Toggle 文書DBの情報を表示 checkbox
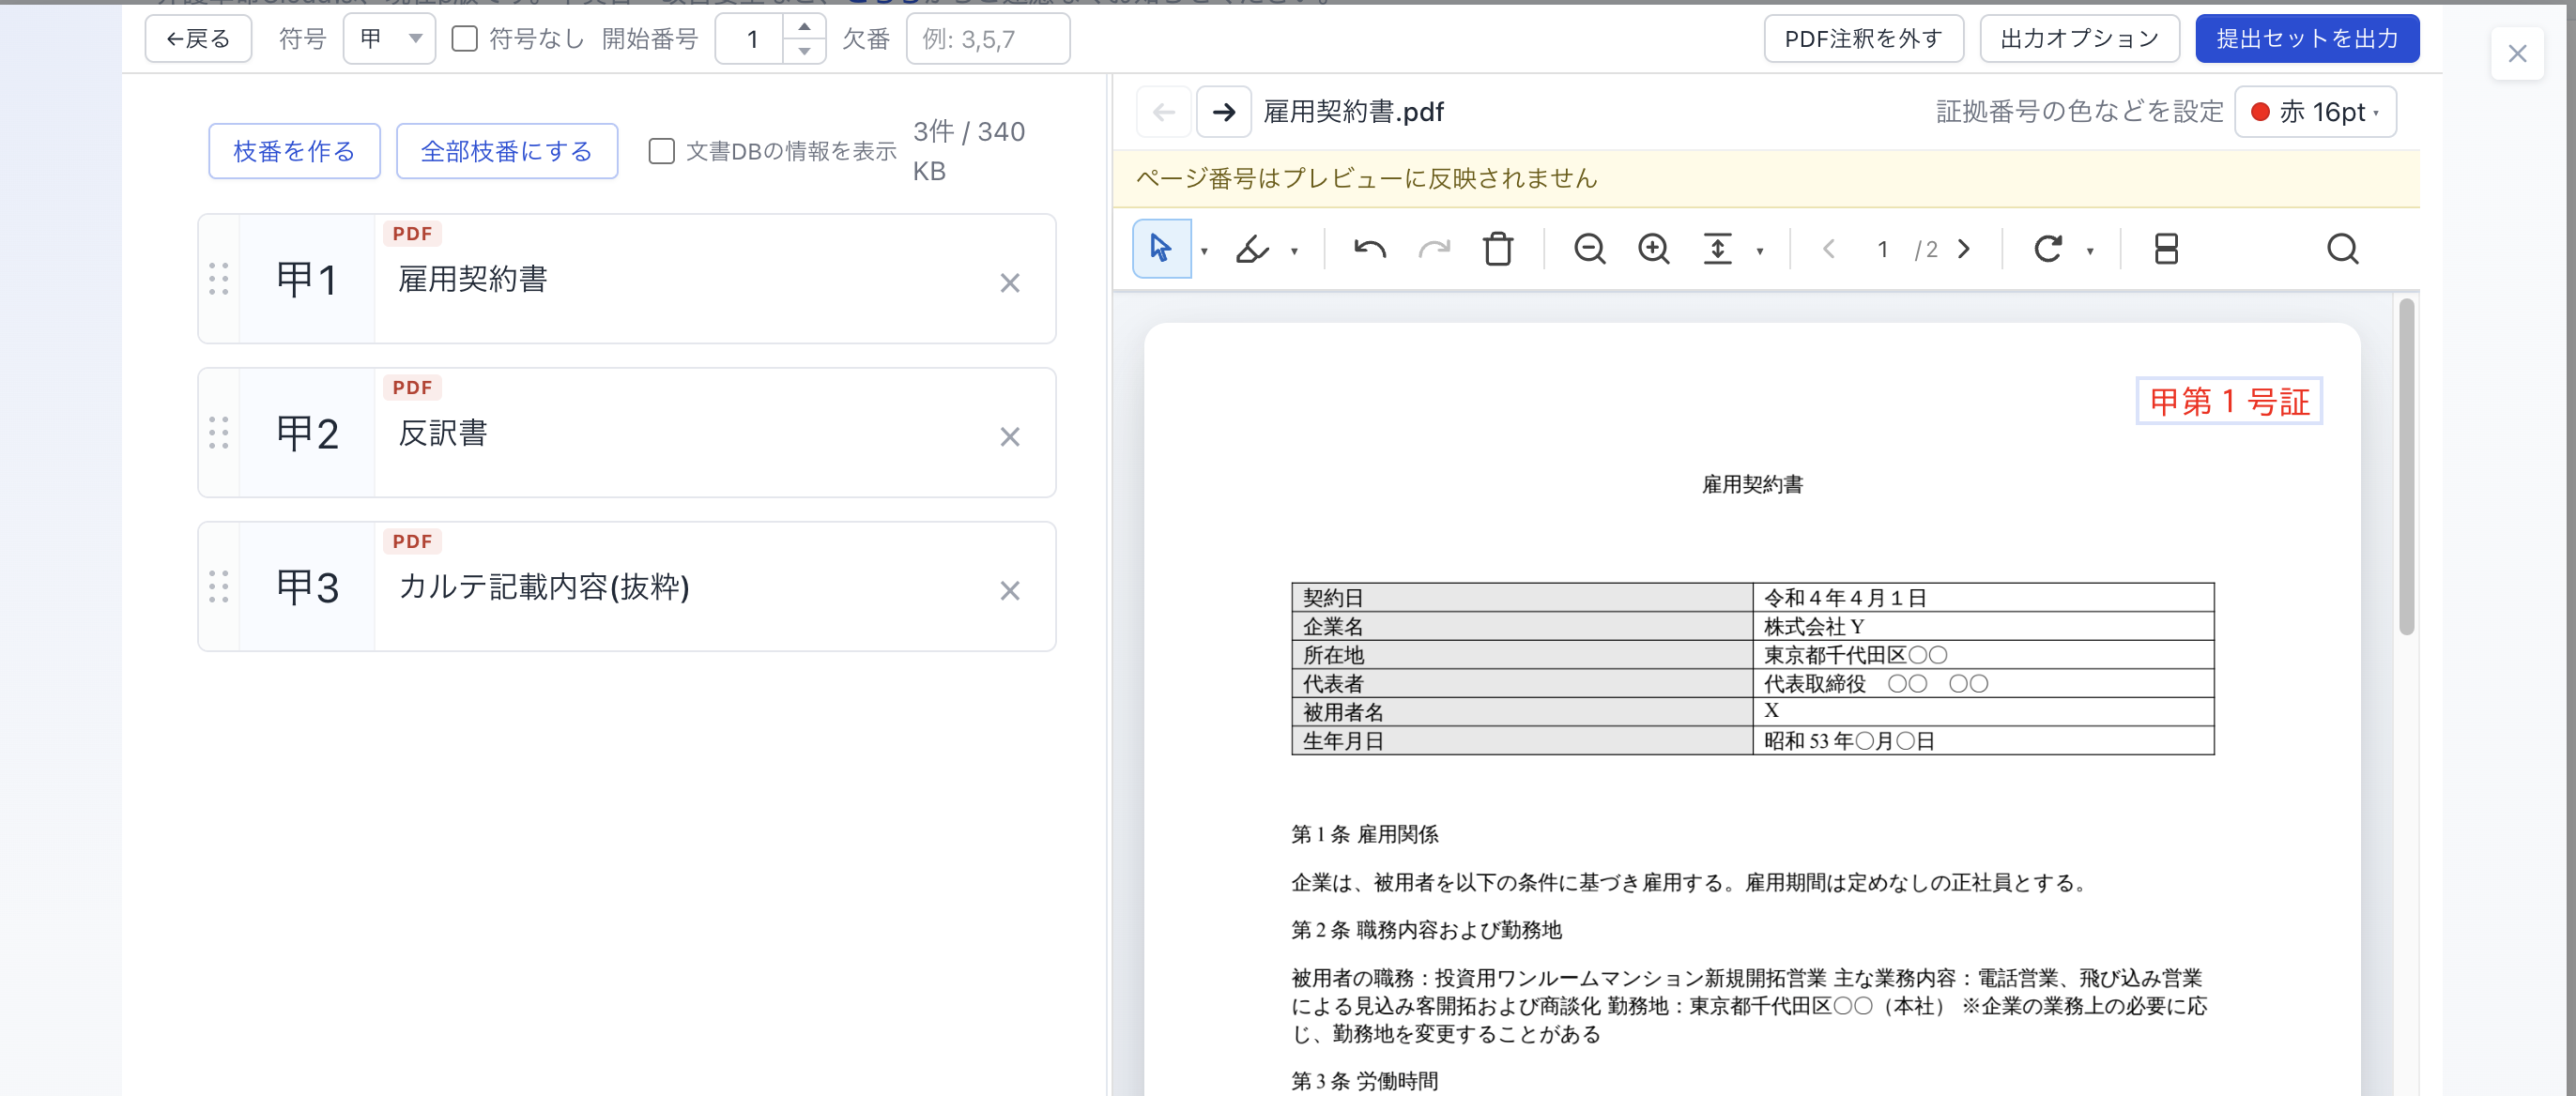The height and width of the screenshot is (1096, 2576). point(661,151)
